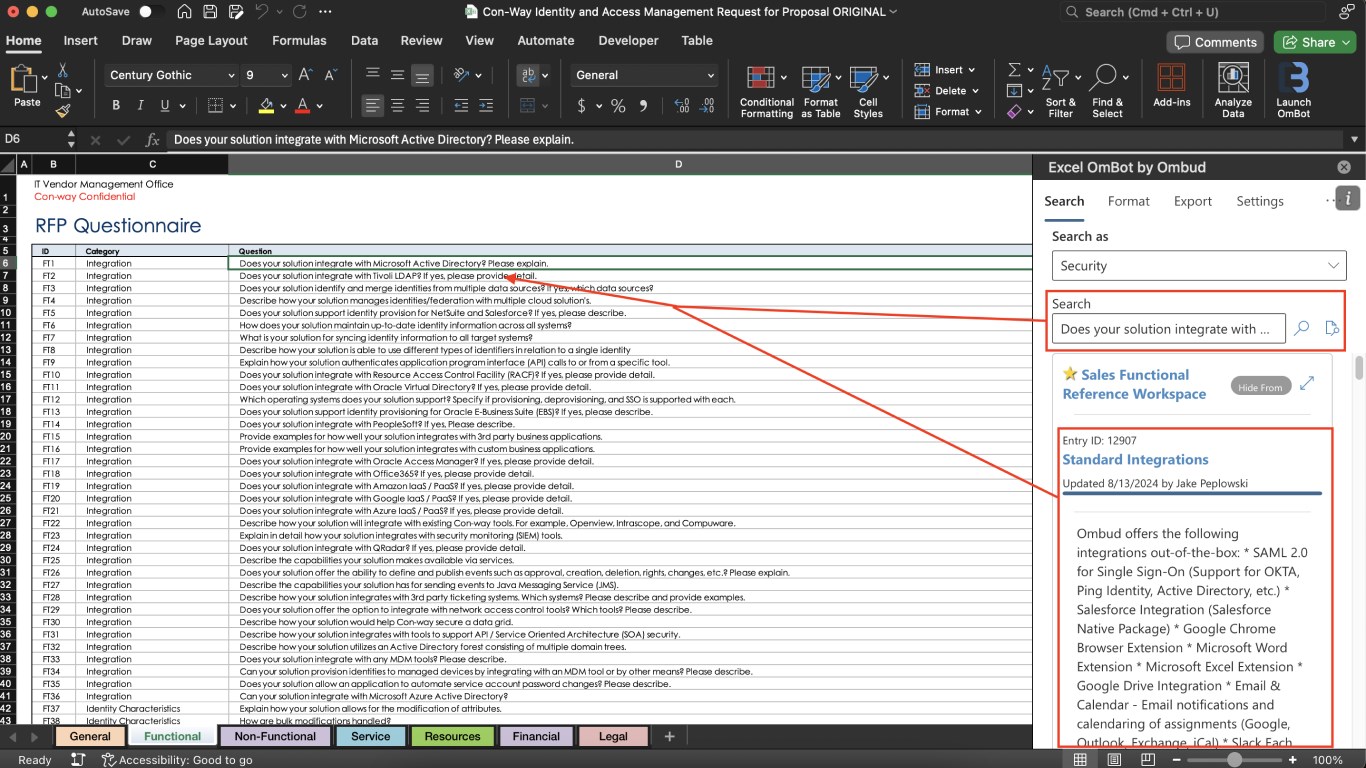1366x768 pixels.
Task: Click the green Share button
Action: 1314,42
